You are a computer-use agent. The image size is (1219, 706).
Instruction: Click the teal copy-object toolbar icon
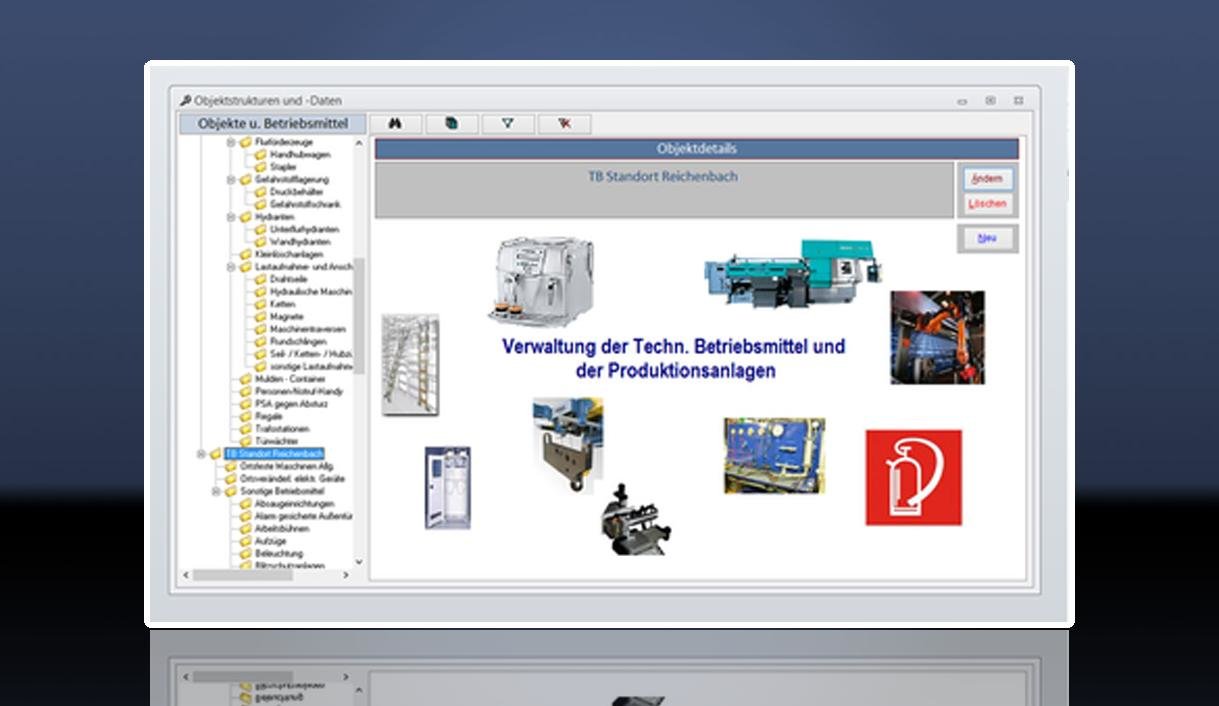pyautogui.click(x=451, y=124)
